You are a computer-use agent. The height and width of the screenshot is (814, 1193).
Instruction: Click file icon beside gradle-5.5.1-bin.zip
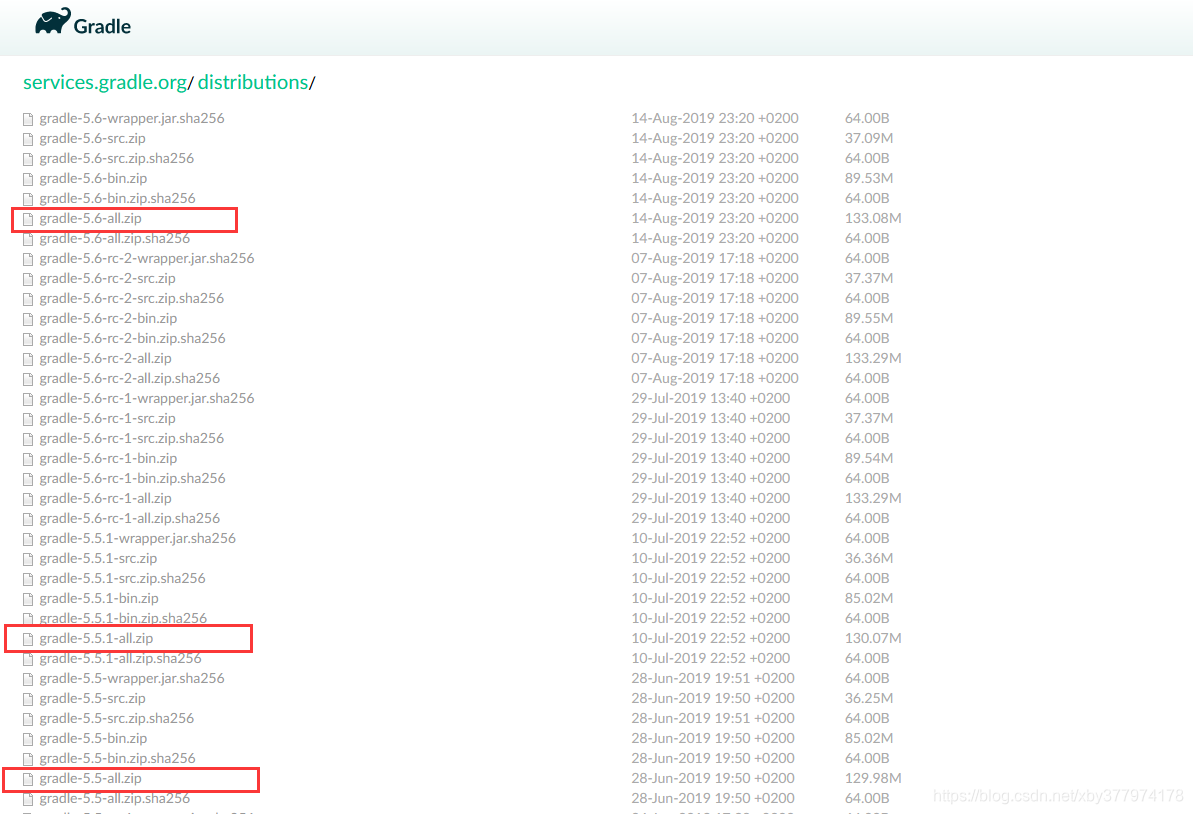click(x=28, y=599)
